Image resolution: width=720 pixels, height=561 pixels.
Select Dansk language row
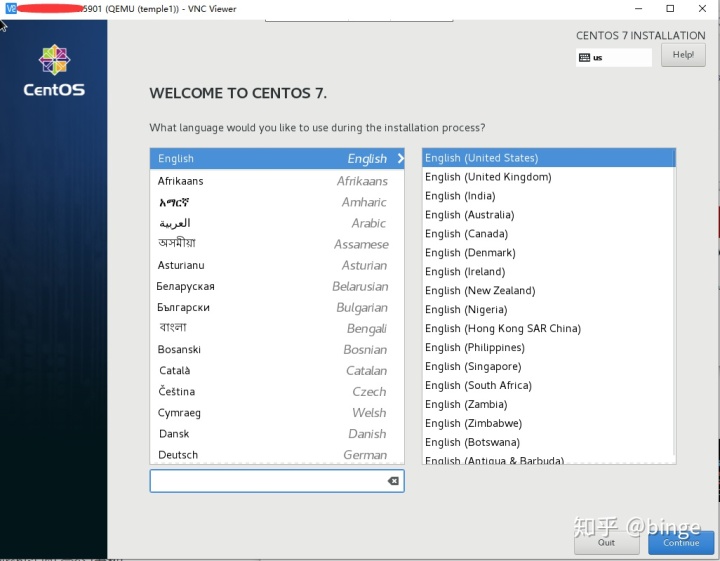pyautogui.click(x=277, y=434)
